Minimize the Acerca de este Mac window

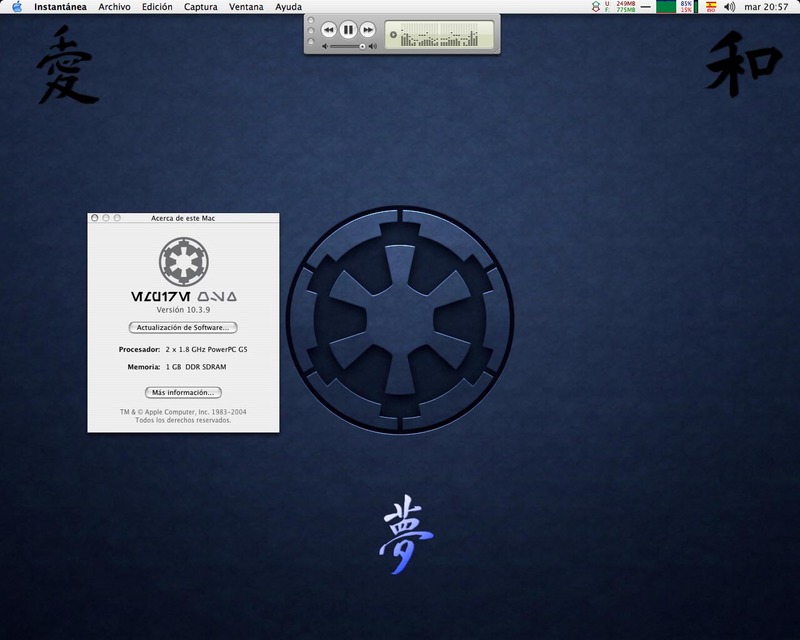[106, 218]
